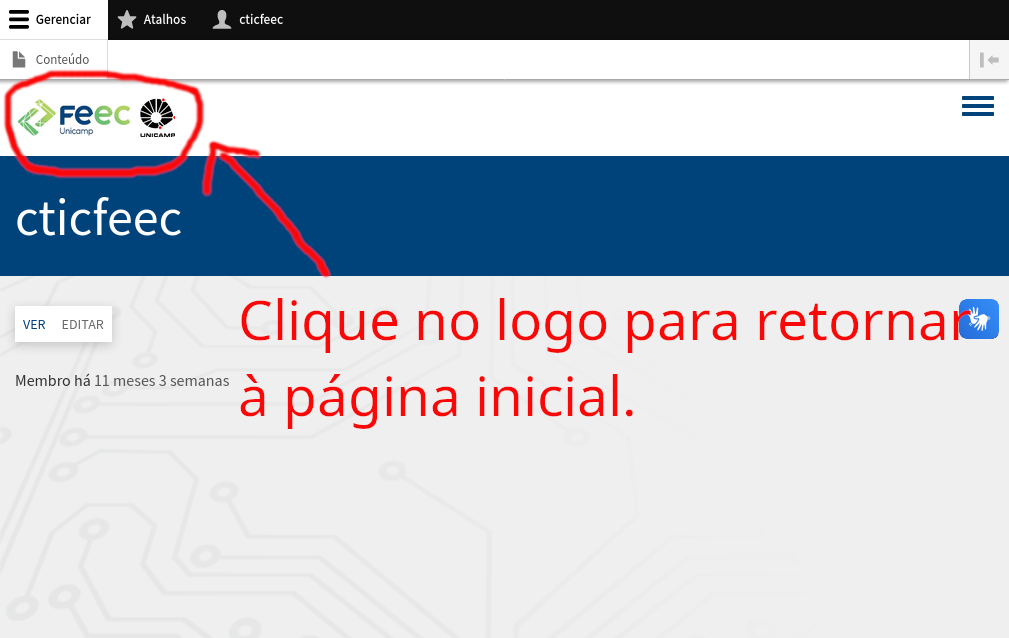Screen dimensions: 1009x638
Task: Click the document icon next to Conteúdo
Action: pyautogui.click(x=19, y=59)
